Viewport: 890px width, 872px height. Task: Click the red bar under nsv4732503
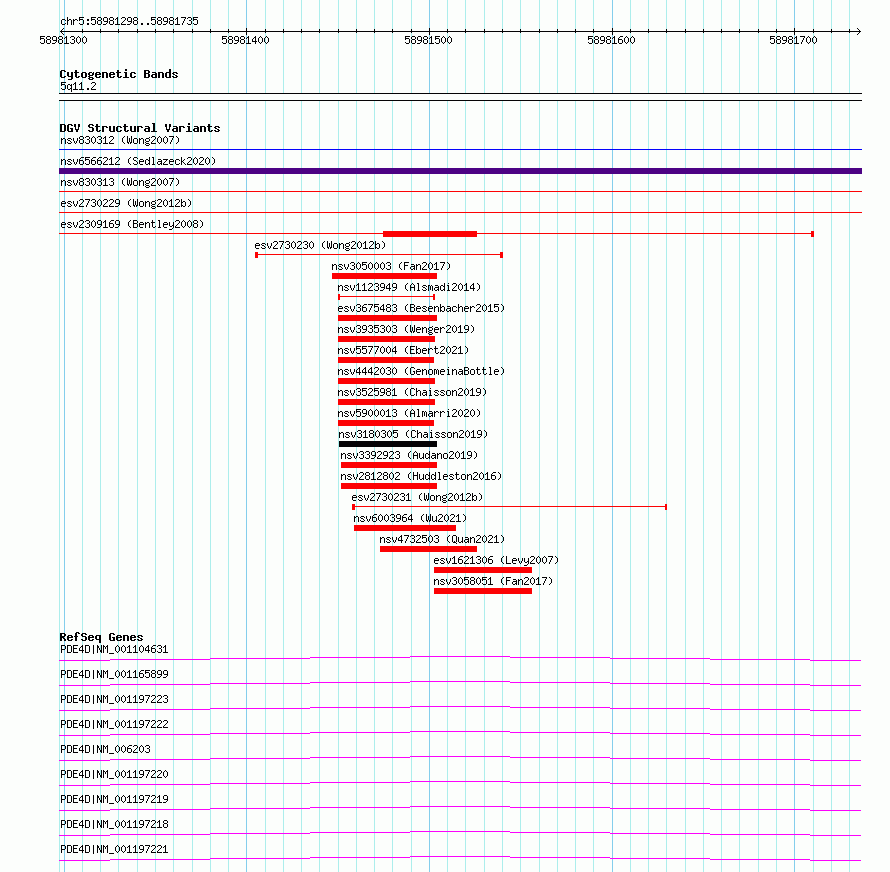tap(429, 549)
